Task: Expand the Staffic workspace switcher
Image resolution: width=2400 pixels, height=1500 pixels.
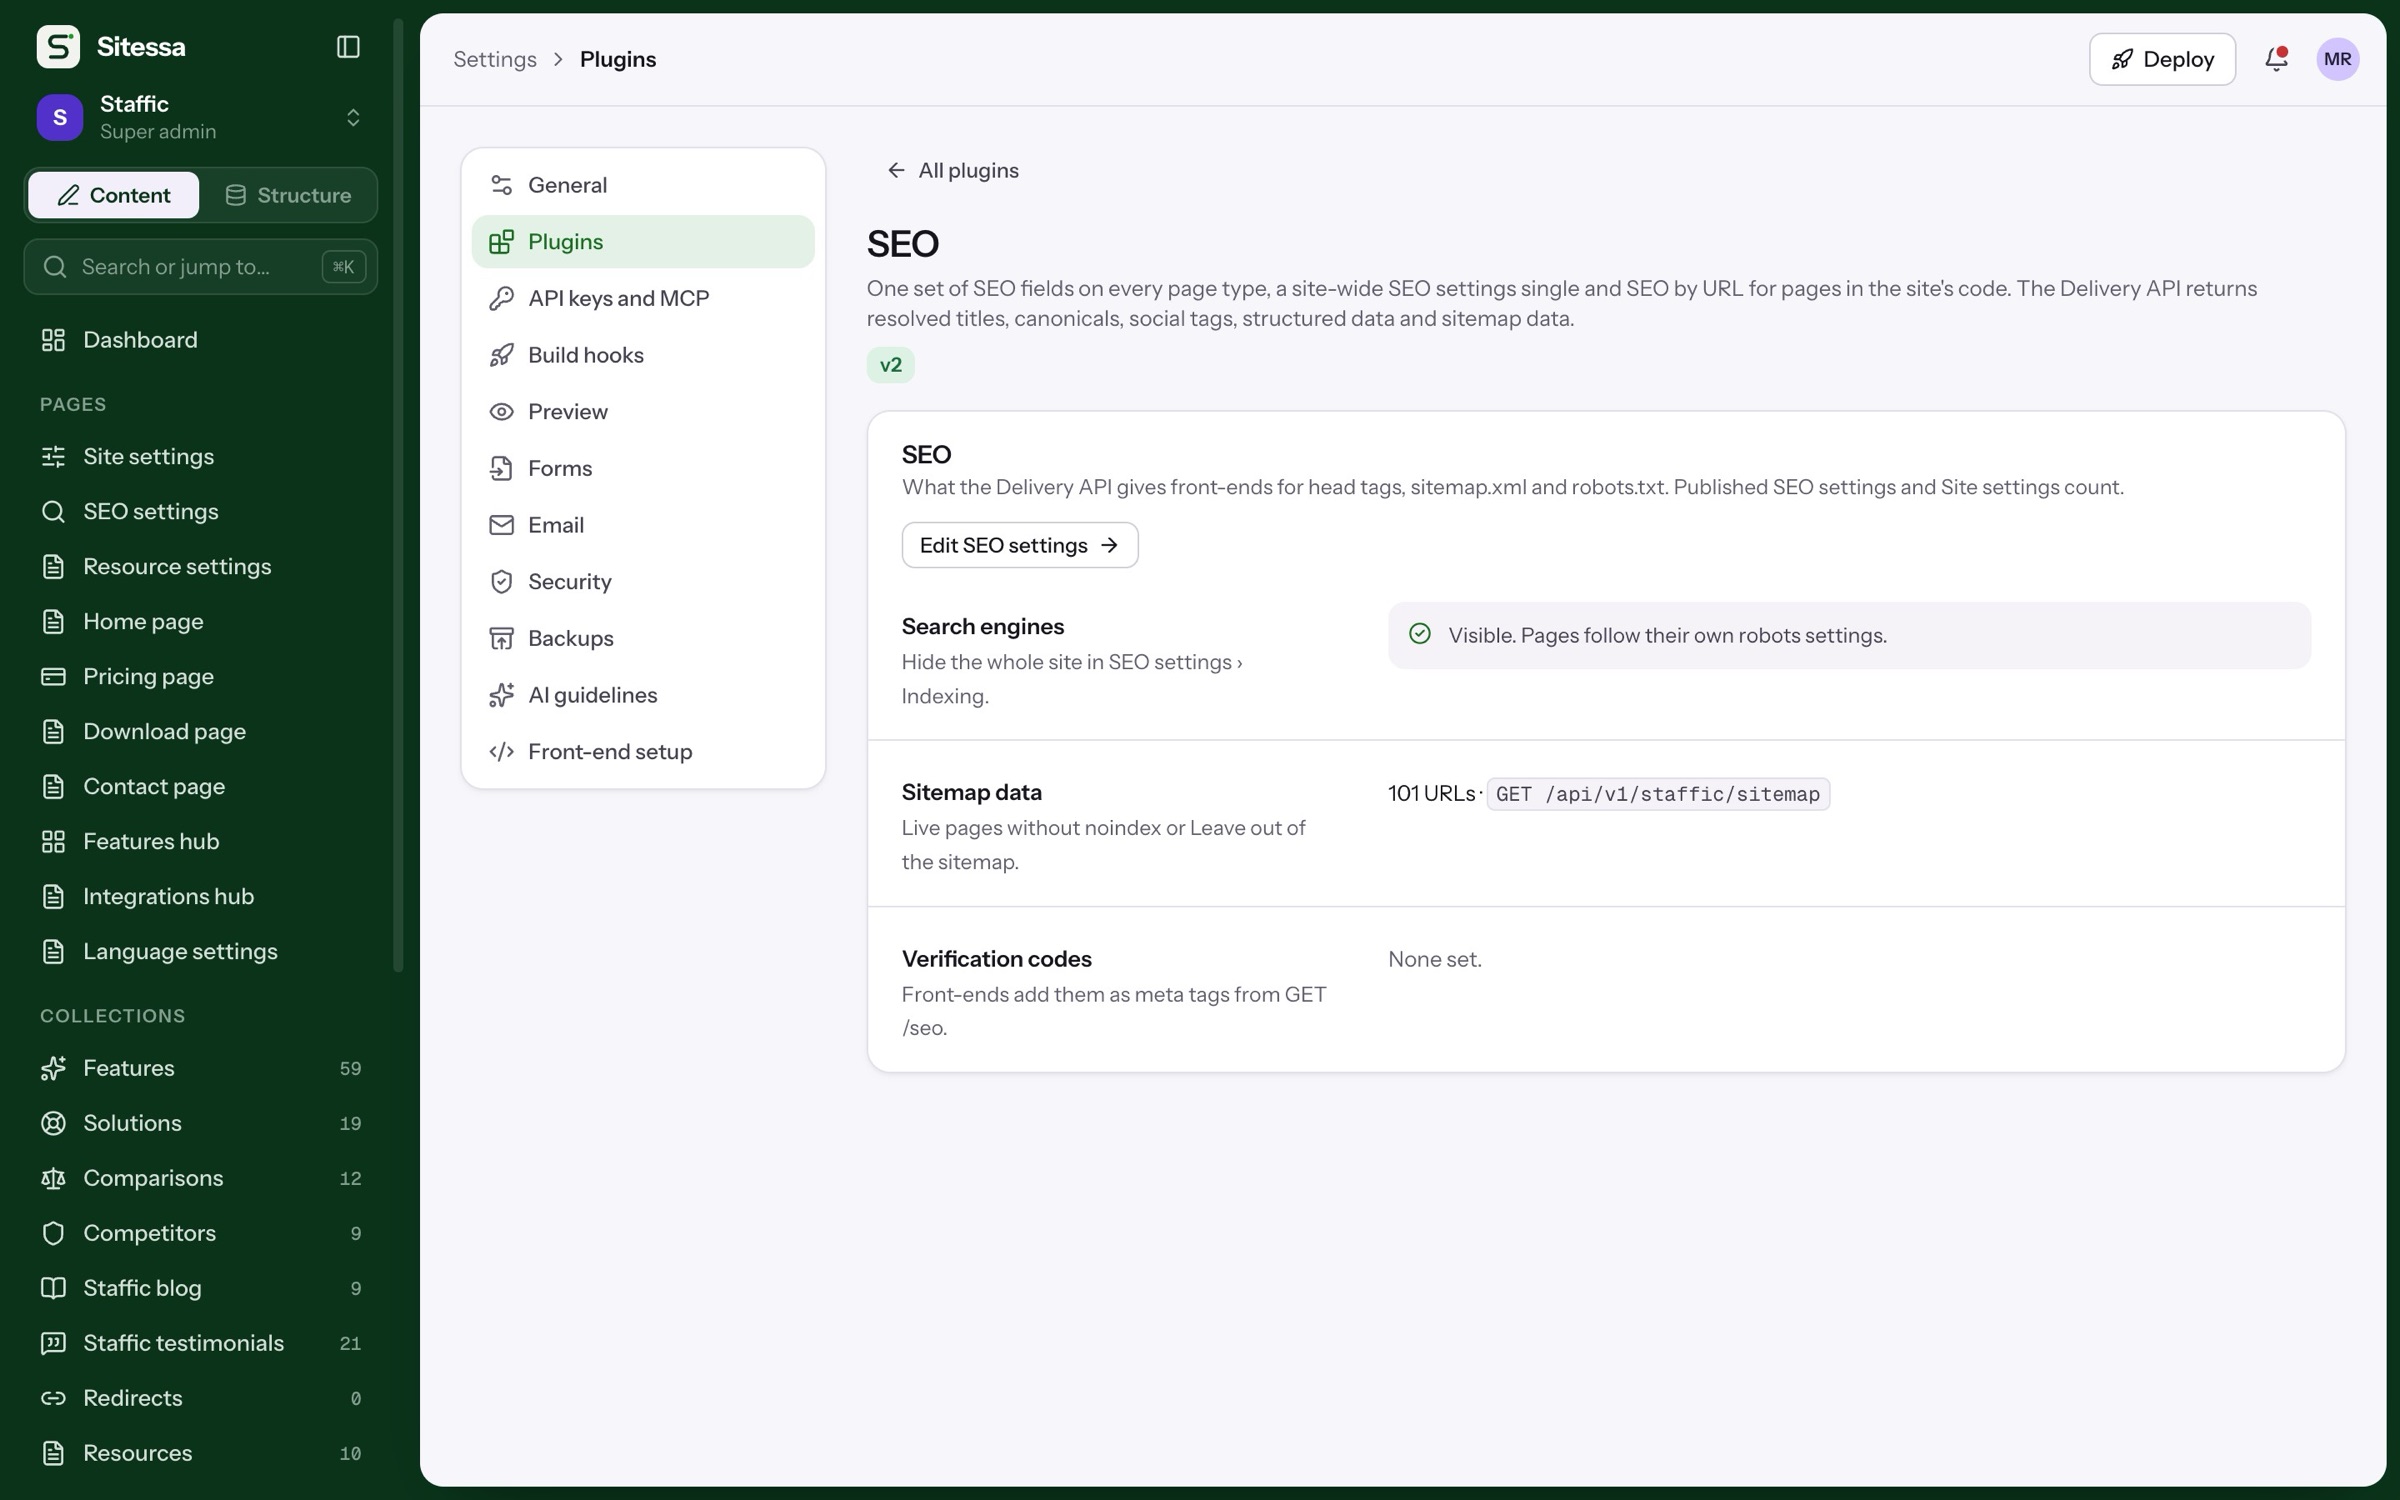Action: tap(200, 117)
